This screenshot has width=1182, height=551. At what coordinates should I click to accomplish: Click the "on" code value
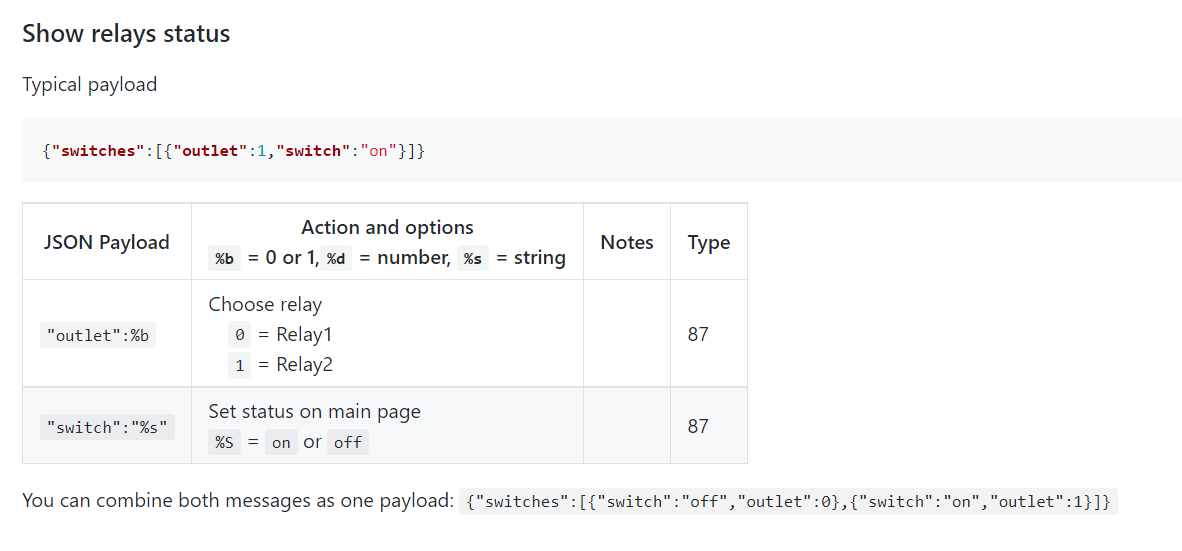click(281, 443)
